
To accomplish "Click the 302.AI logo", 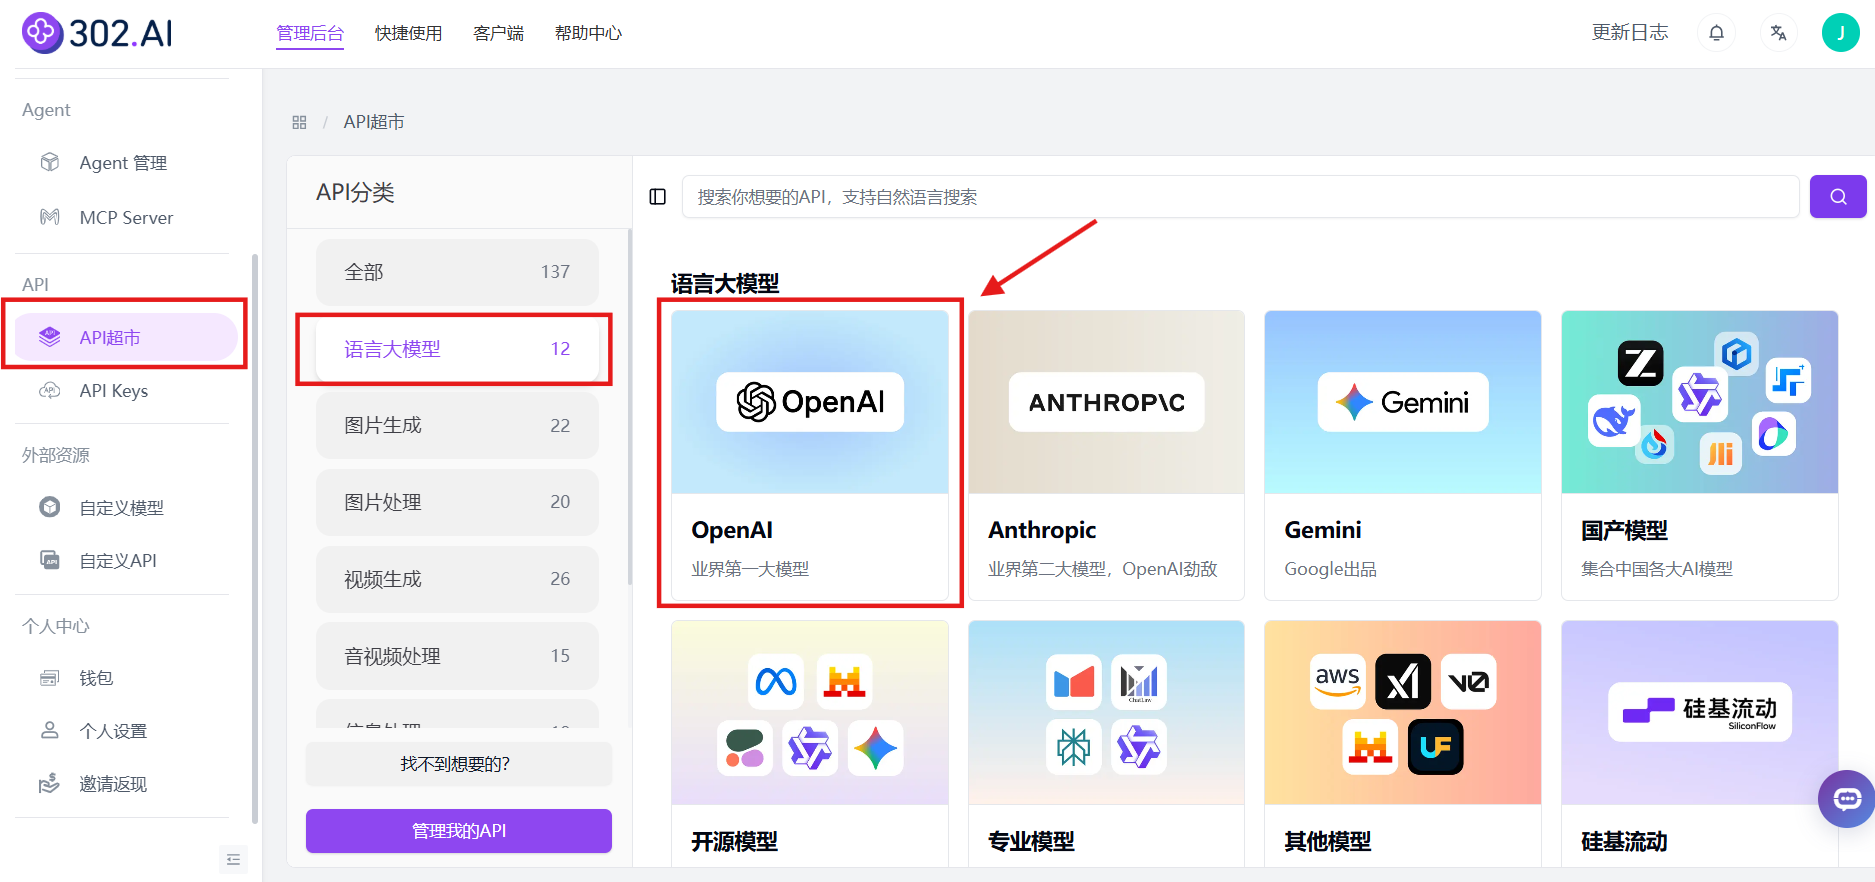I will click(97, 33).
